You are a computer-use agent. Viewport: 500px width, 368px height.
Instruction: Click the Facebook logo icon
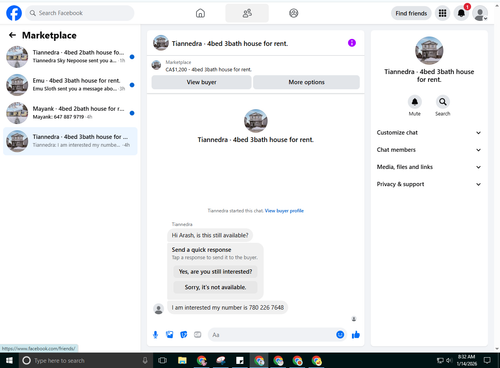(x=14, y=13)
